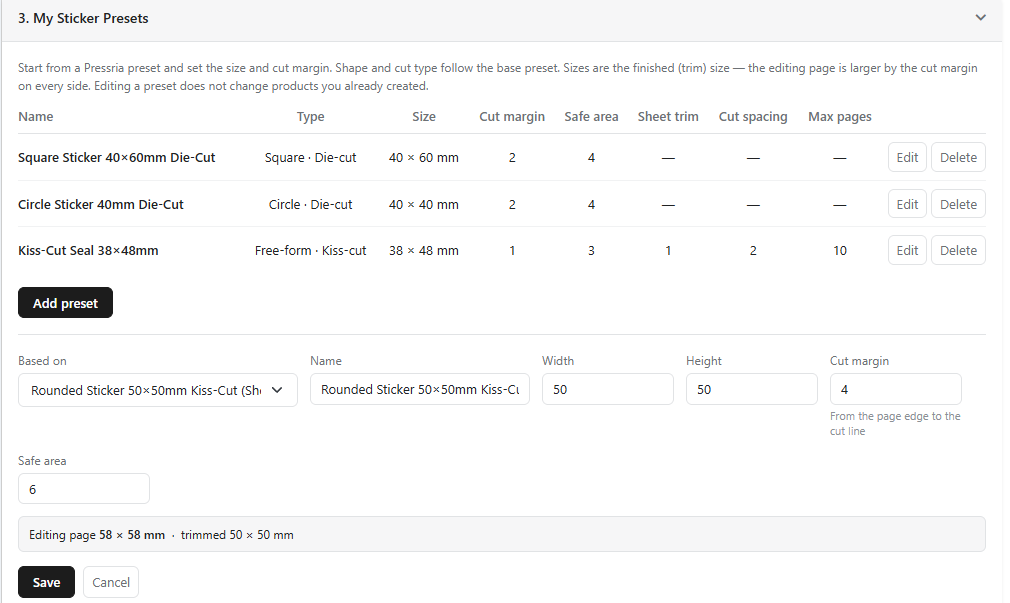This screenshot has height=603, width=1010.
Task: Save the new sticker preset
Action: pos(46,582)
